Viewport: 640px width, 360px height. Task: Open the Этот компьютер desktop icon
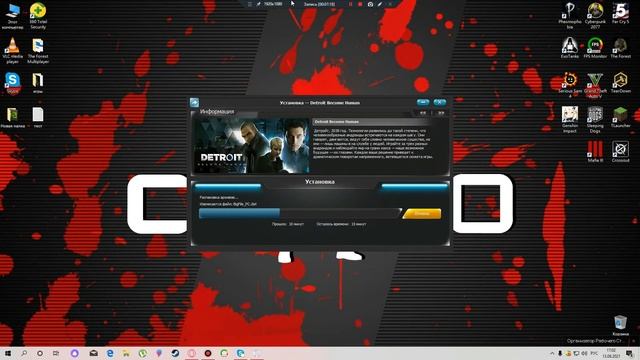coord(12,16)
